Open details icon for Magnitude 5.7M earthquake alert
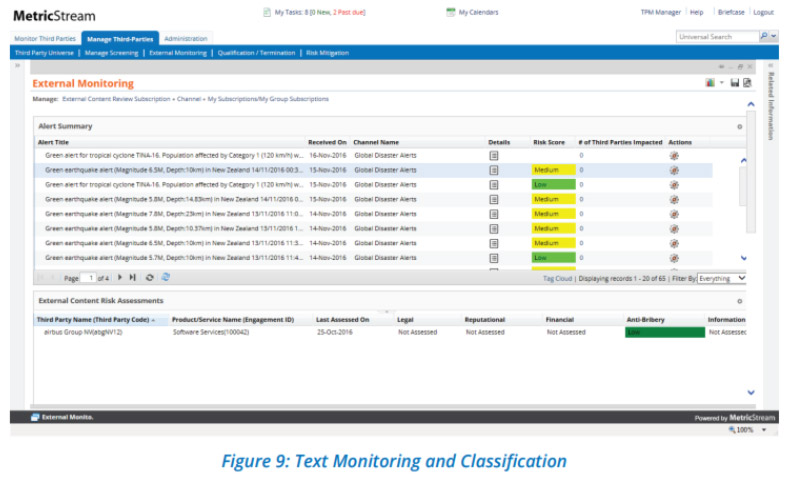 tap(494, 258)
